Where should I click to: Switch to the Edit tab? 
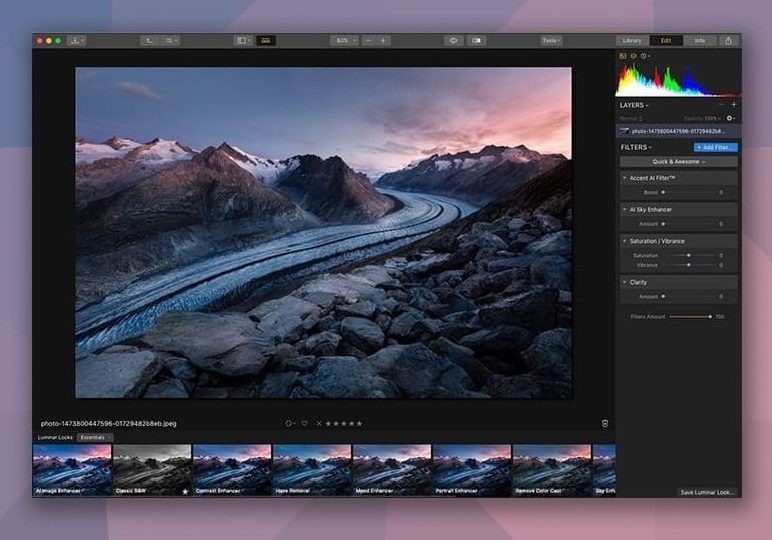click(666, 41)
